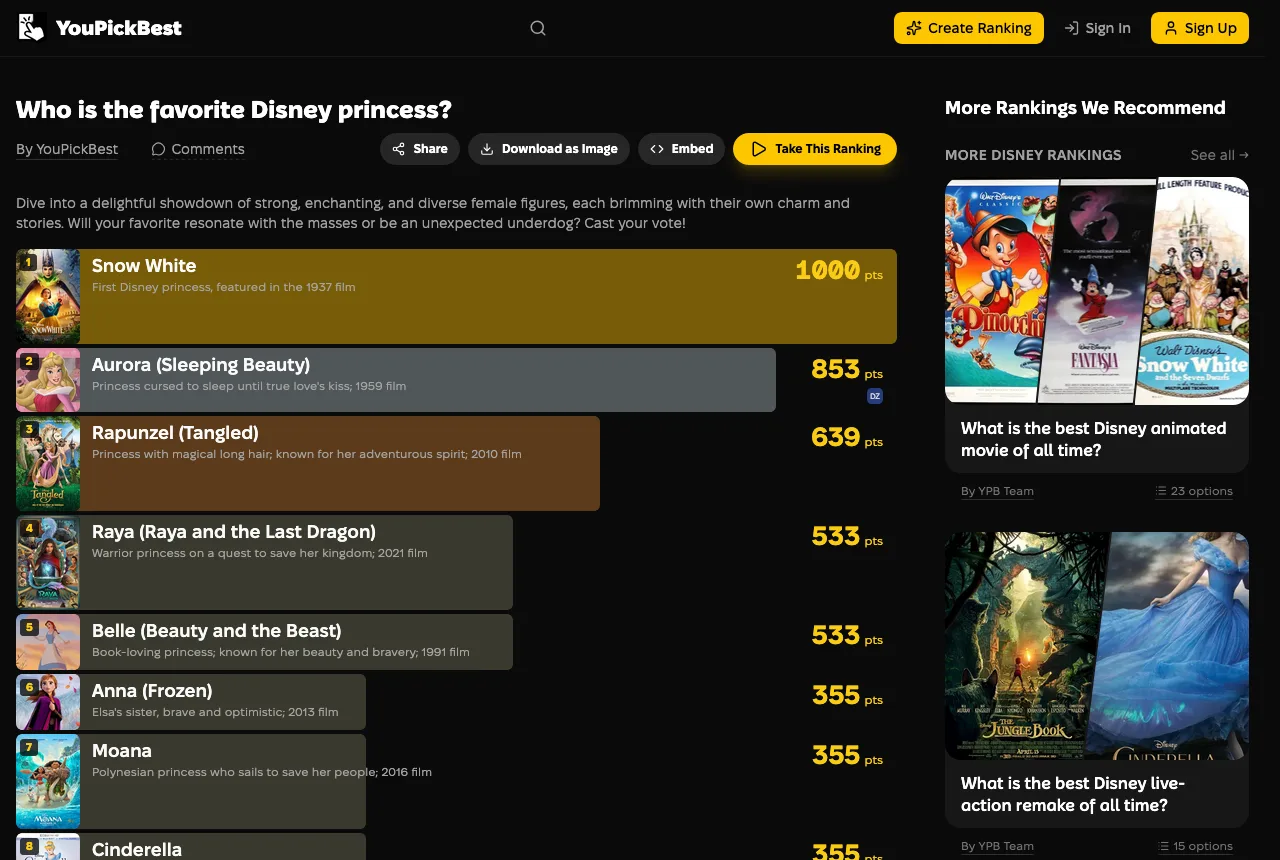Select the Rapunzel (Tangled) title
Image resolution: width=1280 pixels, height=860 pixels.
tap(175, 433)
